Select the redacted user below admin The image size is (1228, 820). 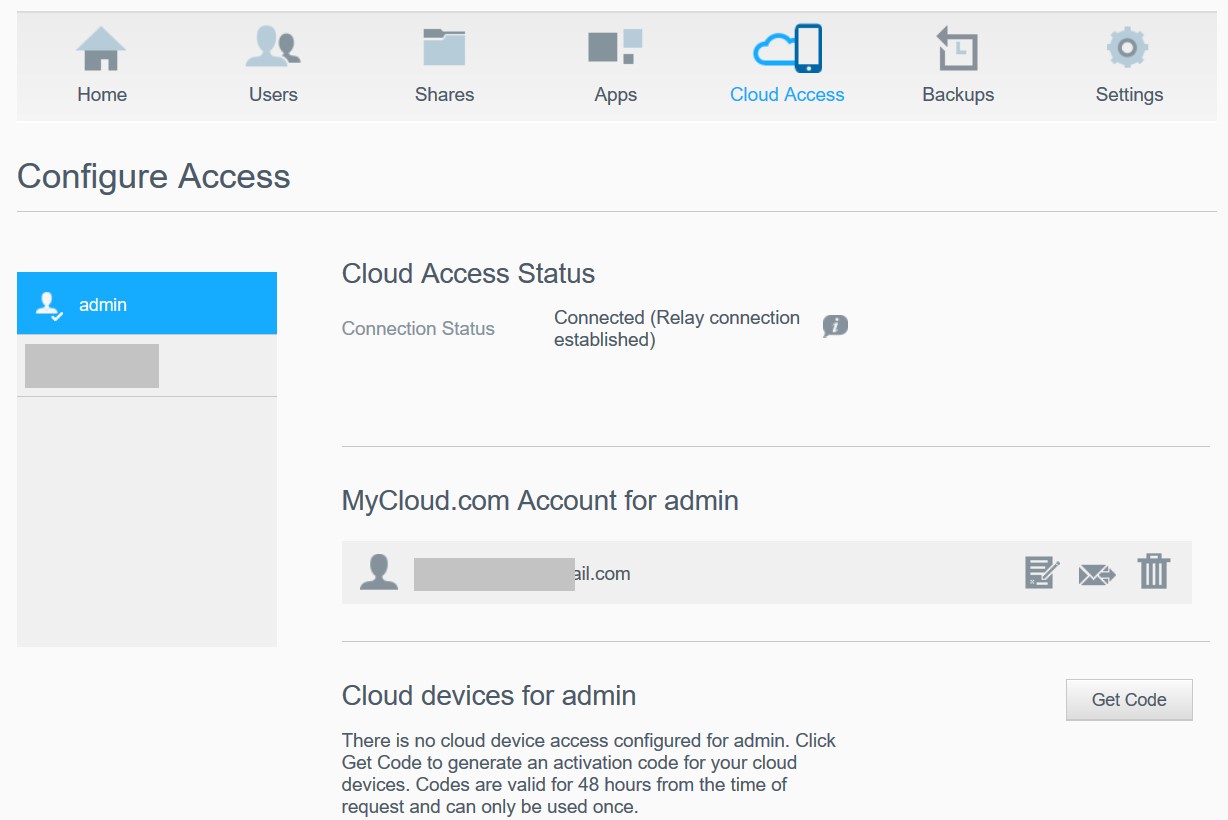pyautogui.click(x=92, y=366)
